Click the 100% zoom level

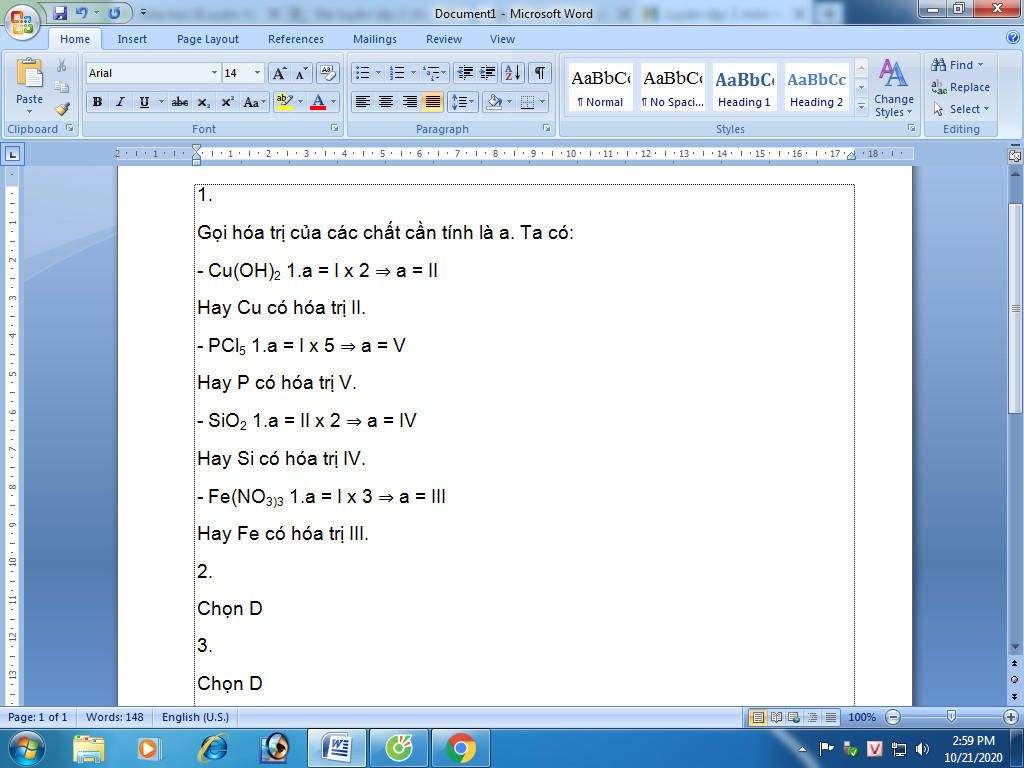[x=862, y=717]
